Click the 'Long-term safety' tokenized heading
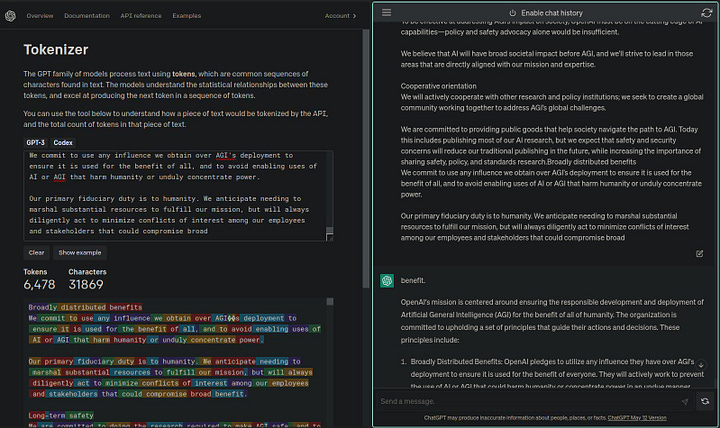 click(61, 416)
